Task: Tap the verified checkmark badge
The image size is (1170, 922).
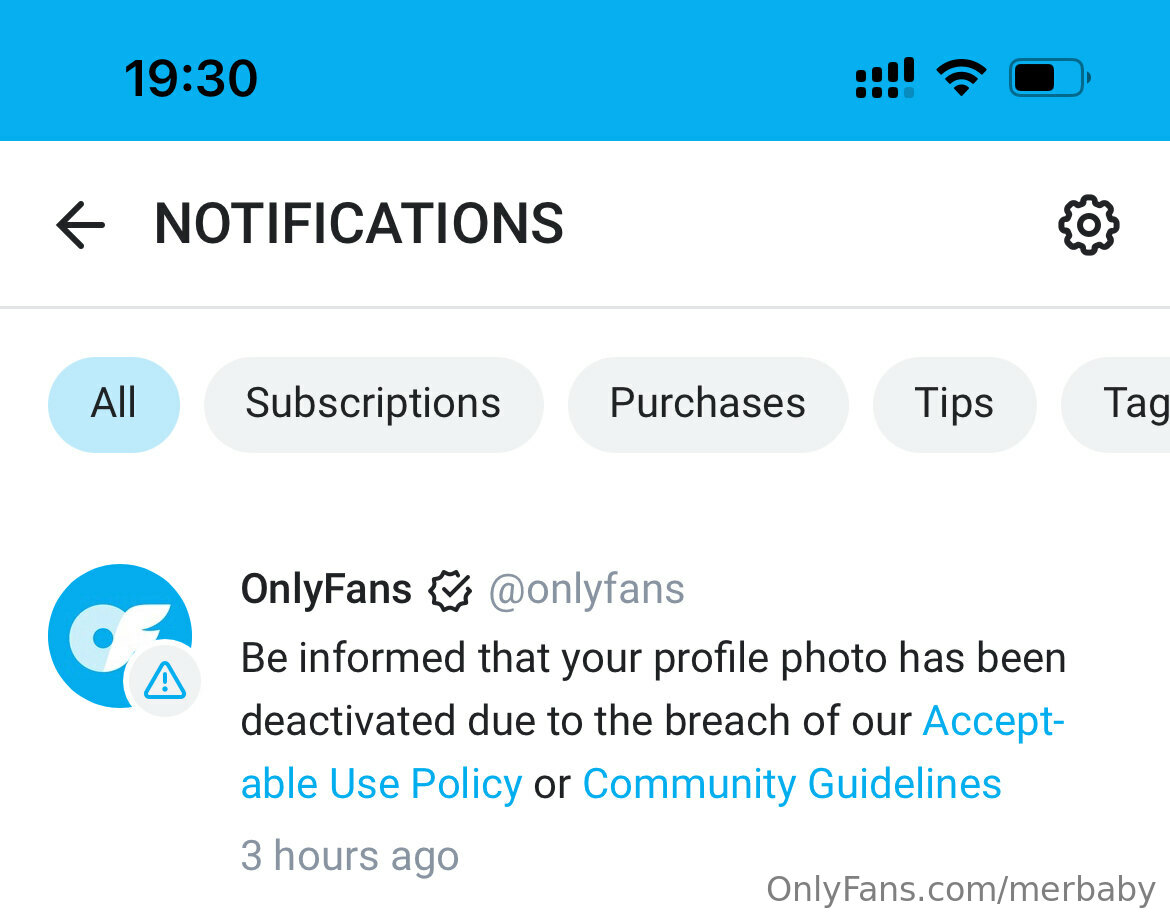Action: tap(450, 590)
